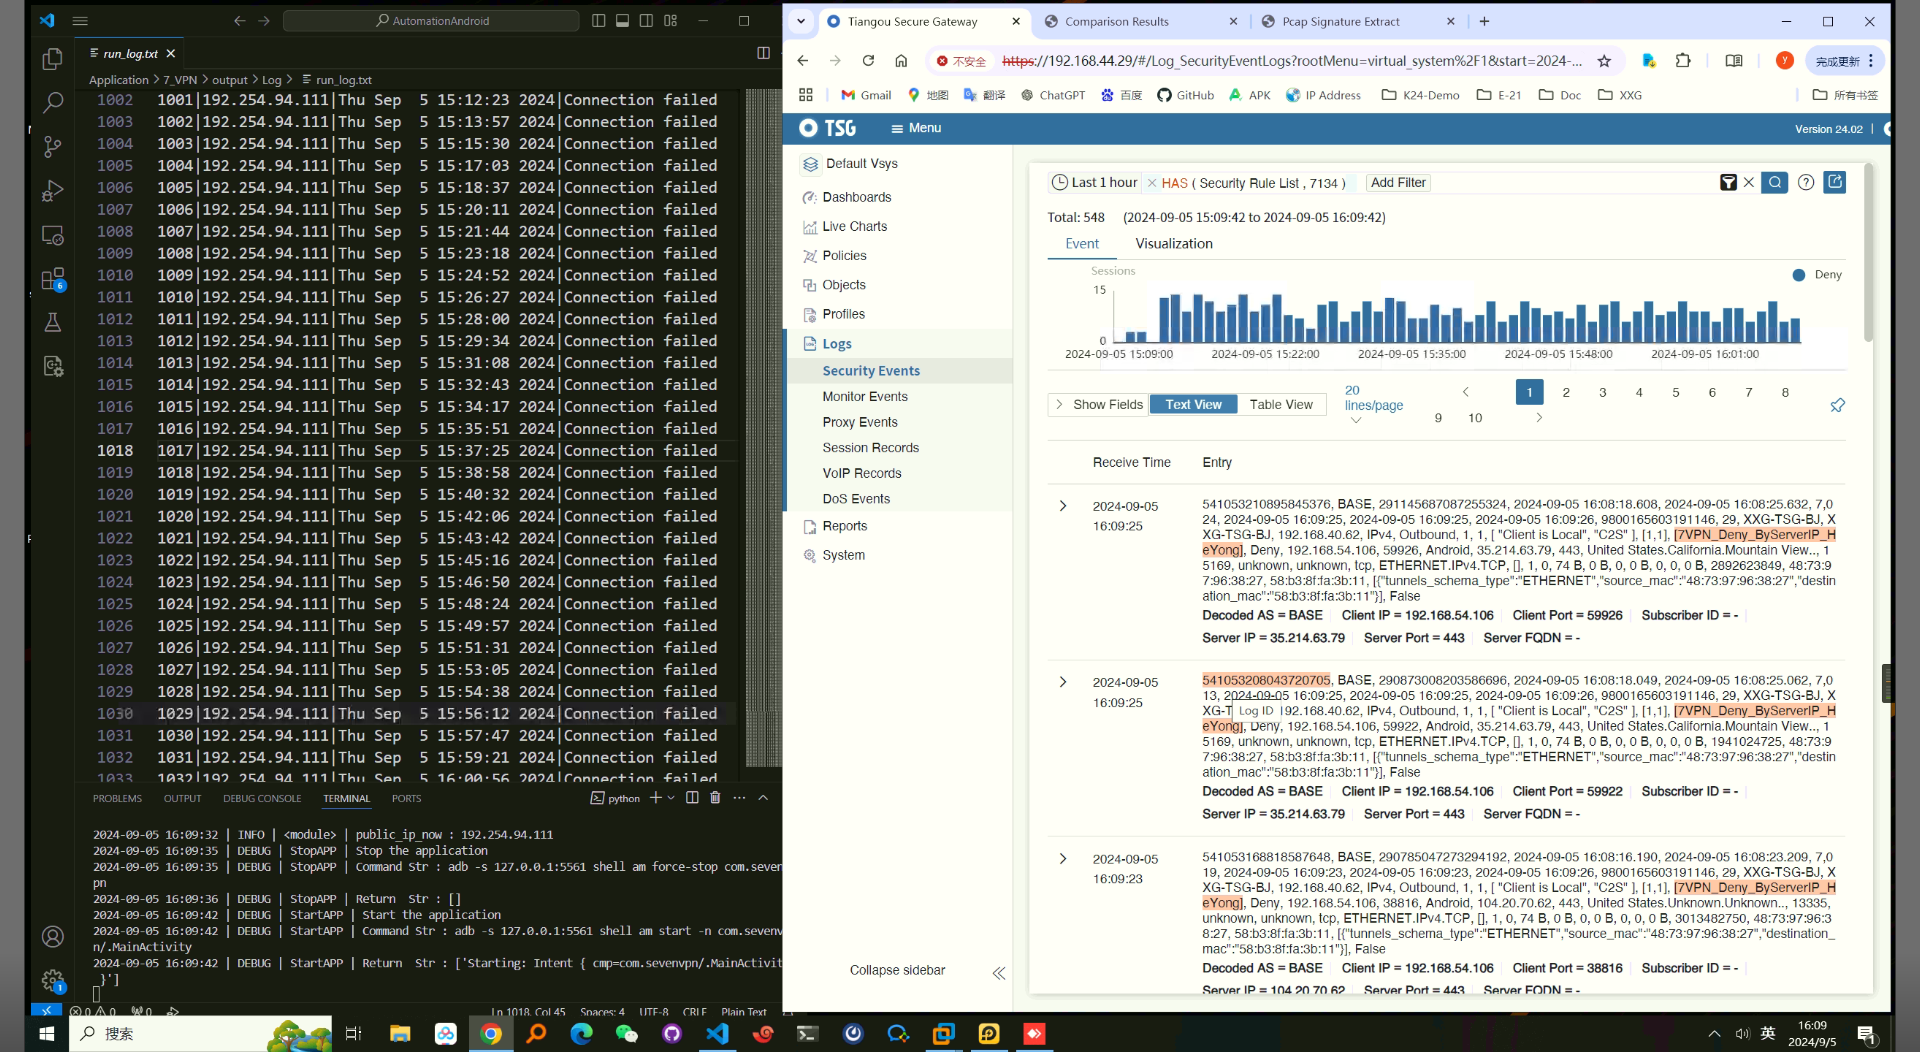
Task: Pin the log view with the pin icon
Action: 1837,405
